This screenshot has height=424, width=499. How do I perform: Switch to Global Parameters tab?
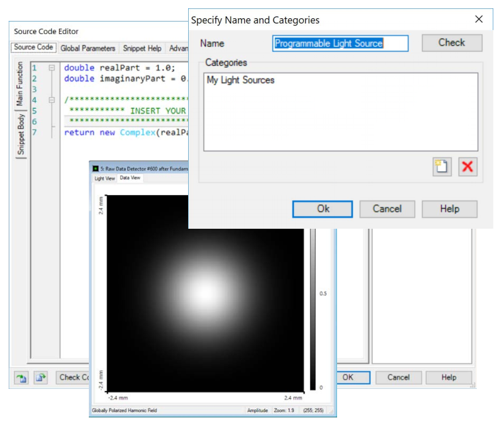[88, 48]
